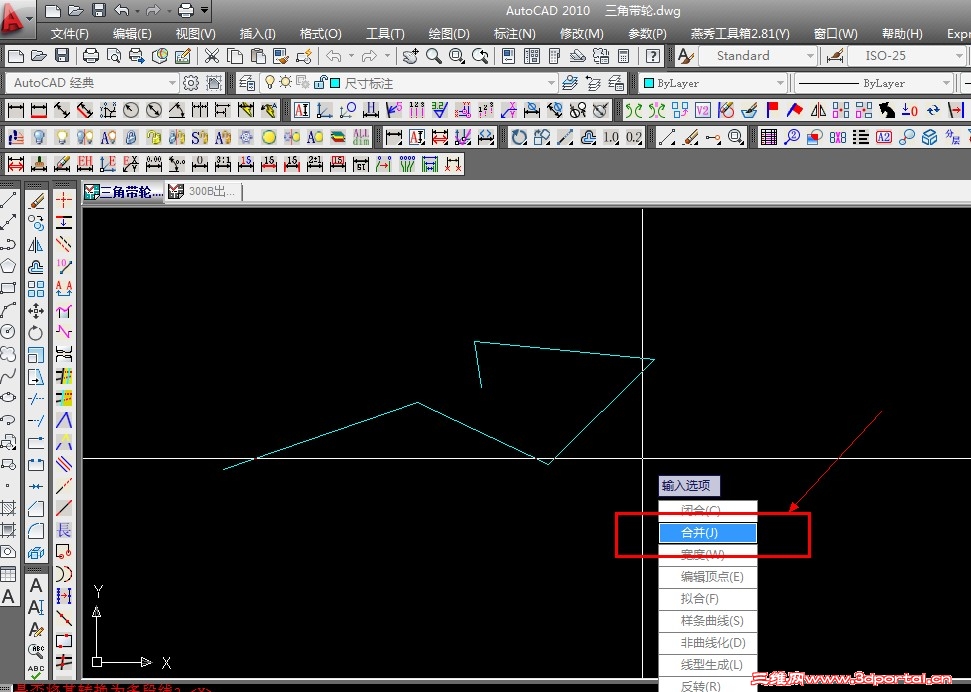Image resolution: width=971 pixels, height=692 pixels.
Task: Select the Rectangle draw tool
Action: [8, 288]
